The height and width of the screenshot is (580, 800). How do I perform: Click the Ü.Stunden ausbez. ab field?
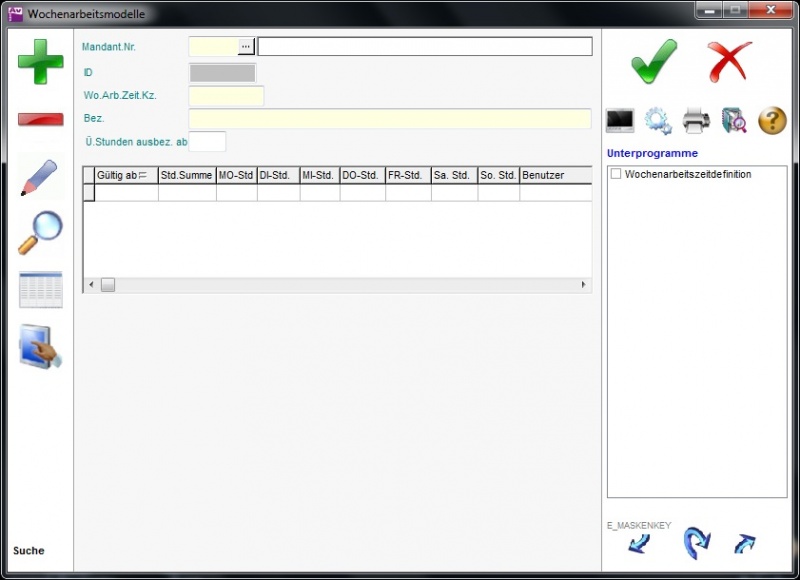(208, 141)
